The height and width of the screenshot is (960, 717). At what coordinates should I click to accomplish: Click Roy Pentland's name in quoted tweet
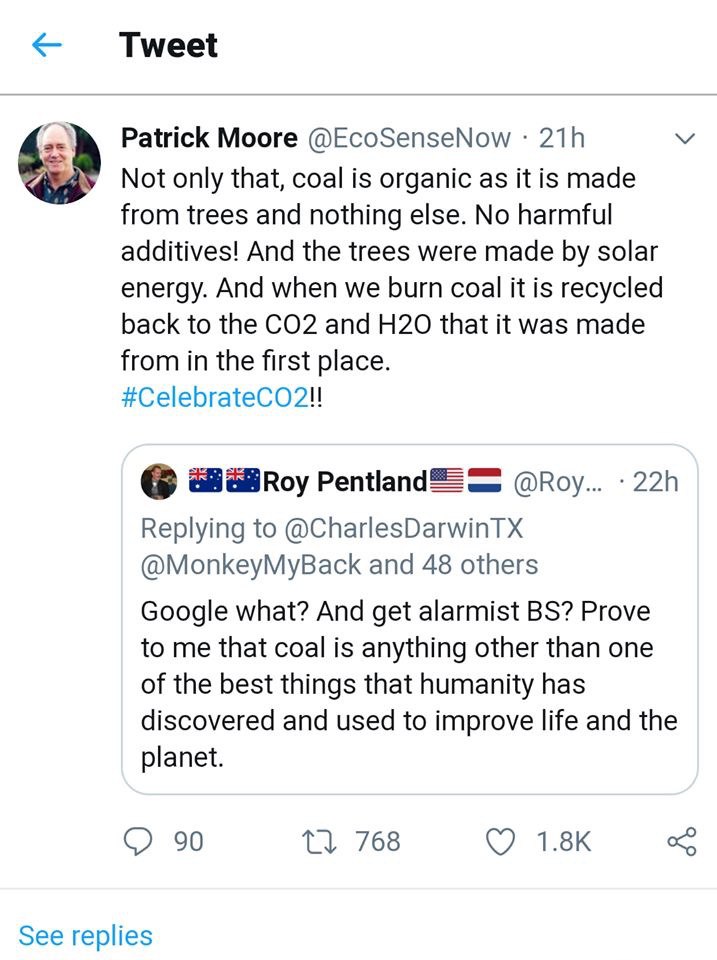(x=344, y=482)
